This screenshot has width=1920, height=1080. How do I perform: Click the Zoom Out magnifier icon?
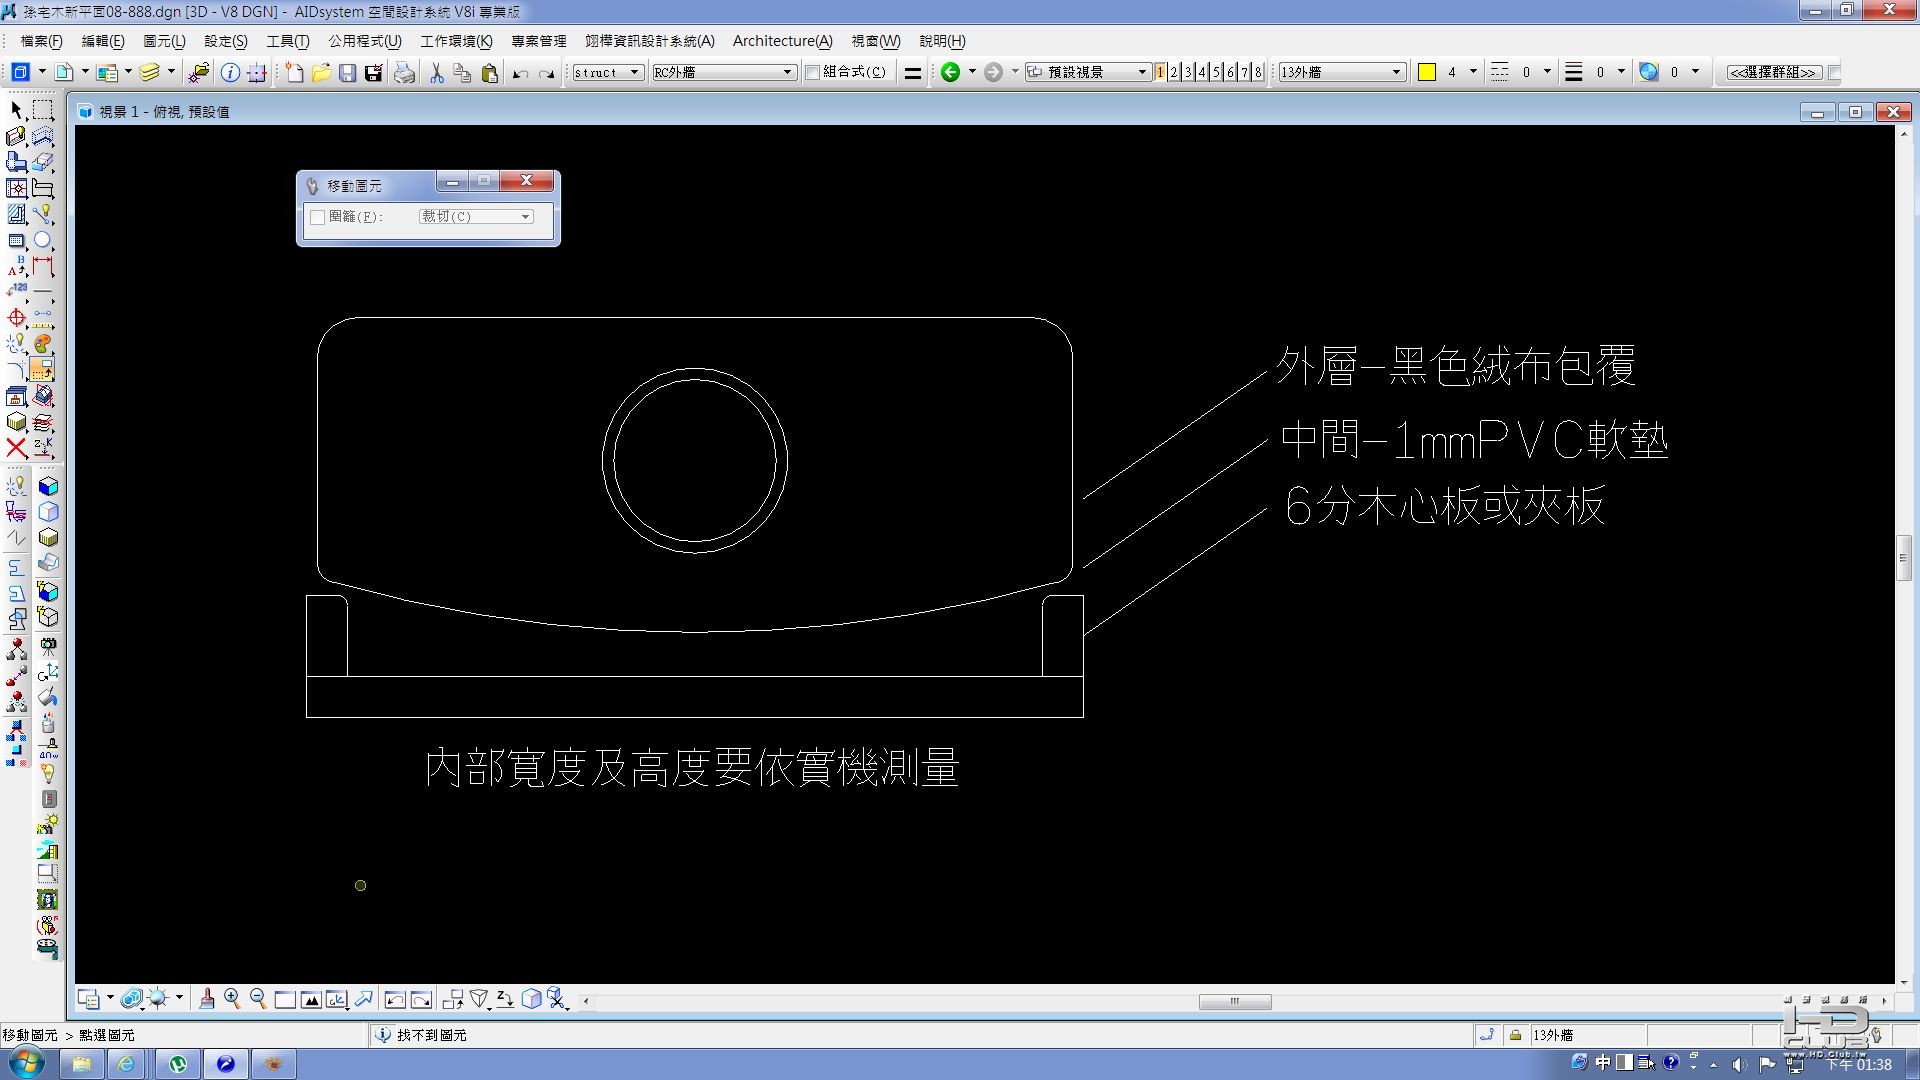coord(258,998)
